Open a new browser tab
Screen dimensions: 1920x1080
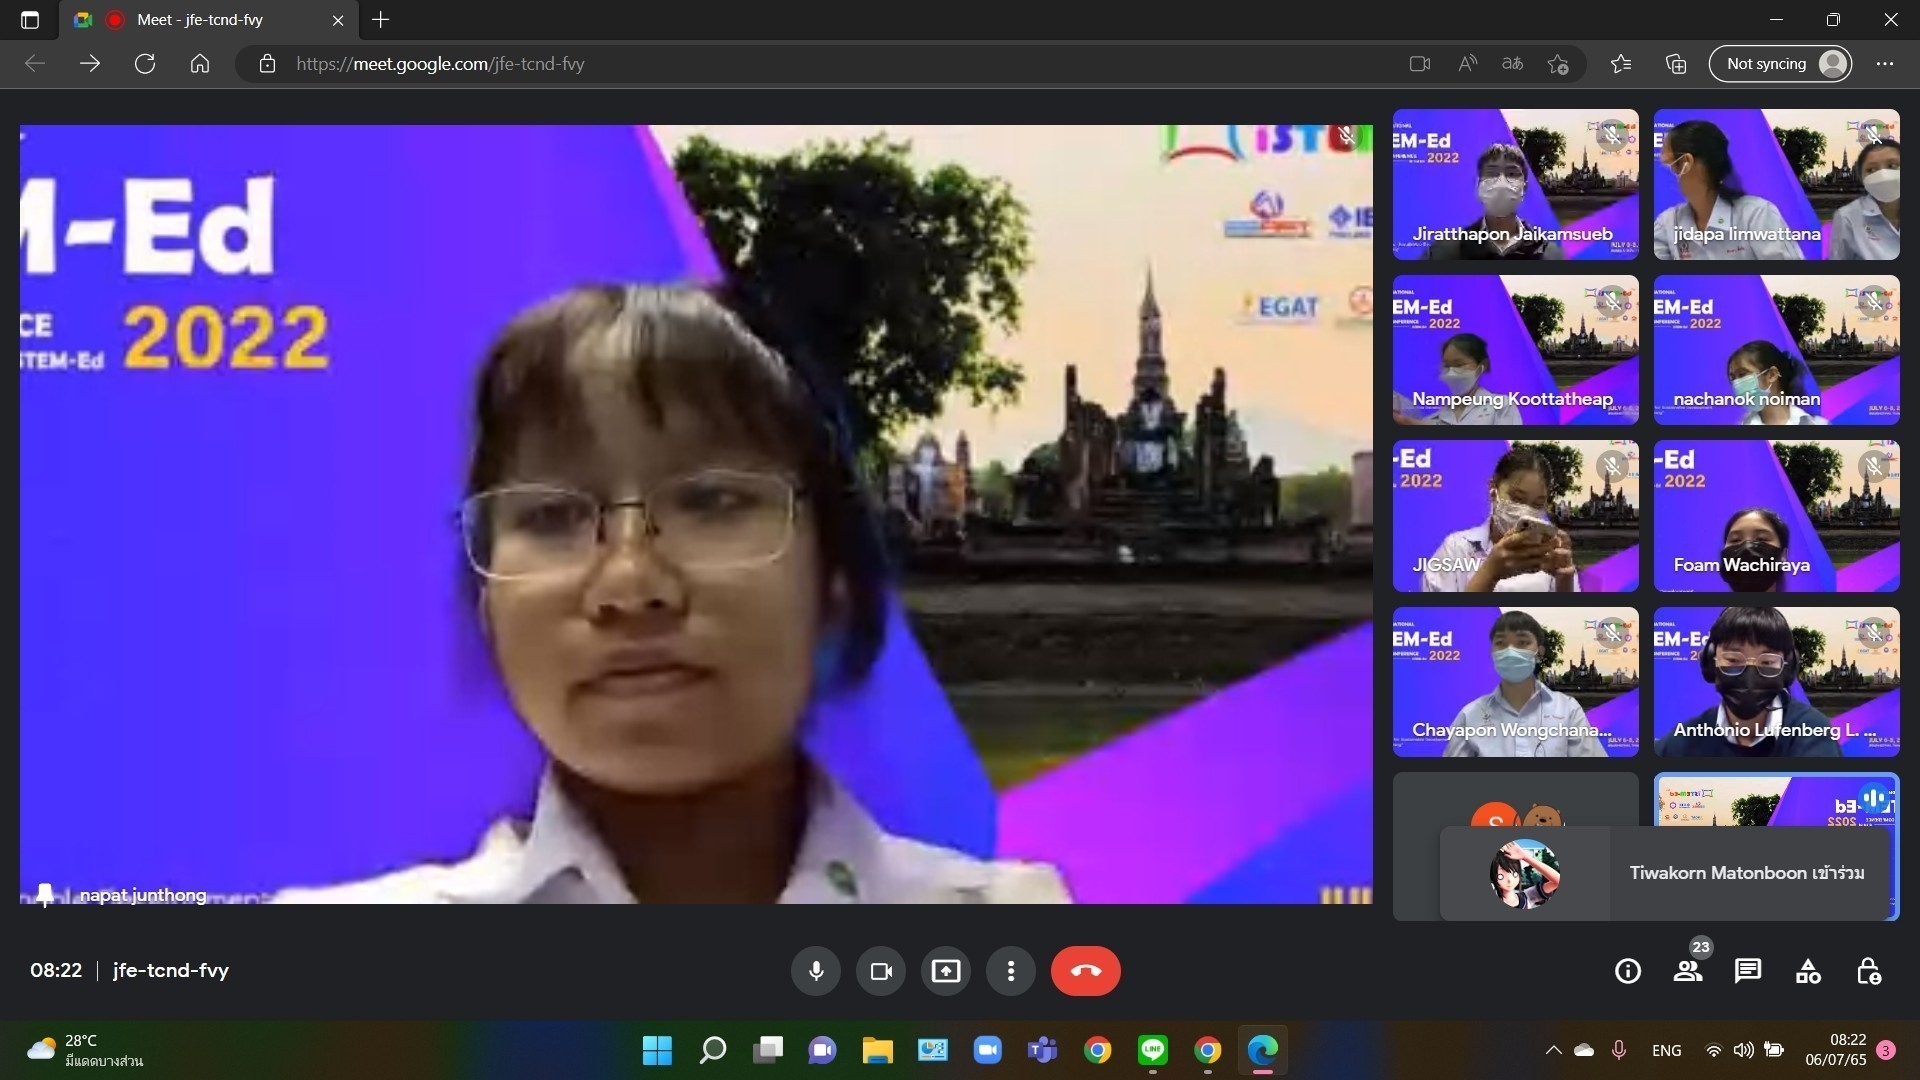(x=381, y=20)
